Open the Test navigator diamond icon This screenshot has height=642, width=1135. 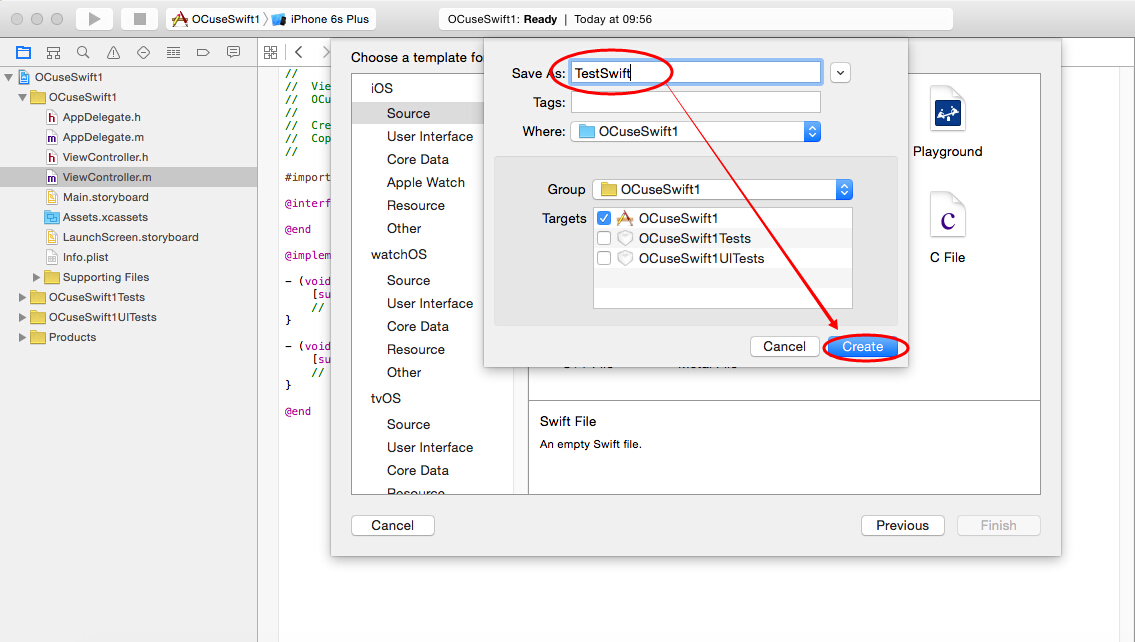(x=143, y=52)
